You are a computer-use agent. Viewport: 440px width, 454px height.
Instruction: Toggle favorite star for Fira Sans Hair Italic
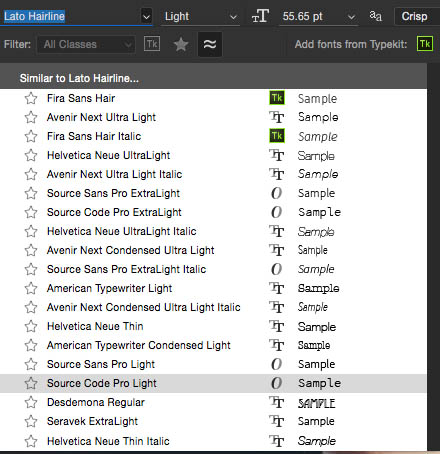click(x=31, y=136)
